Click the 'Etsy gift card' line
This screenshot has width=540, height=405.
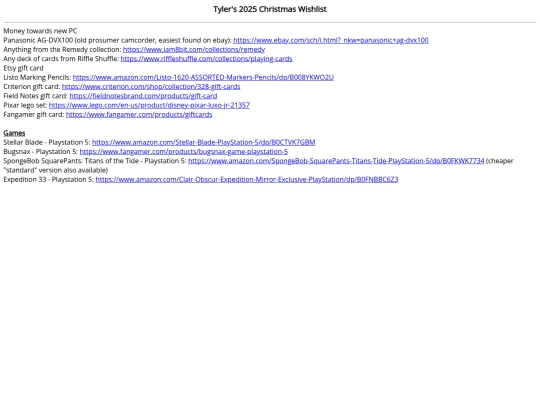click(23, 68)
